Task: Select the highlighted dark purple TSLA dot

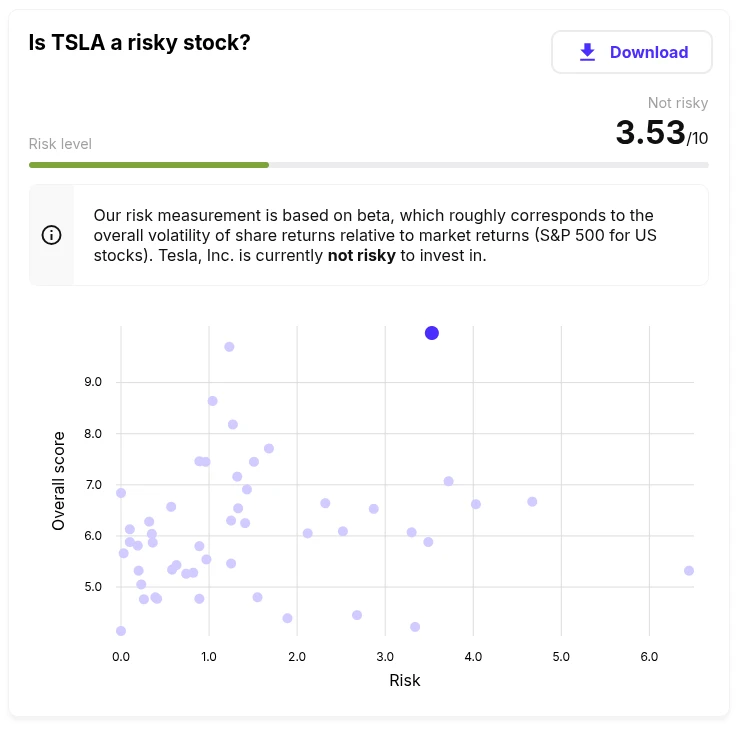Action: 432,333
